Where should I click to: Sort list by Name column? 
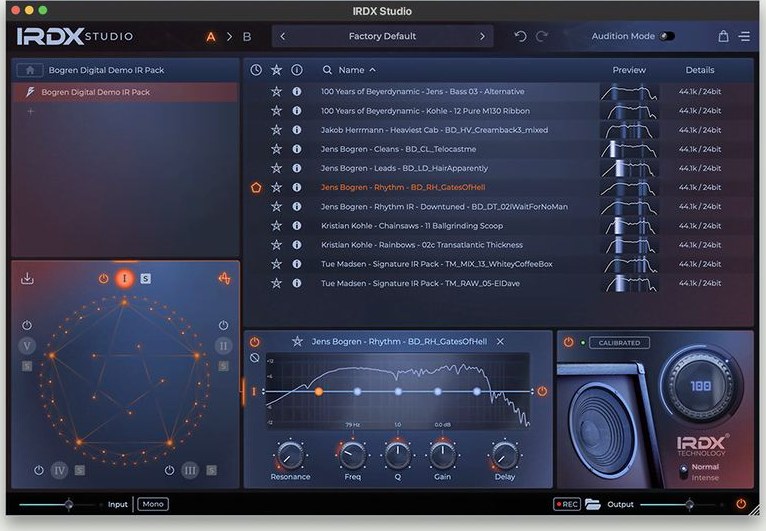[x=357, y=70]
